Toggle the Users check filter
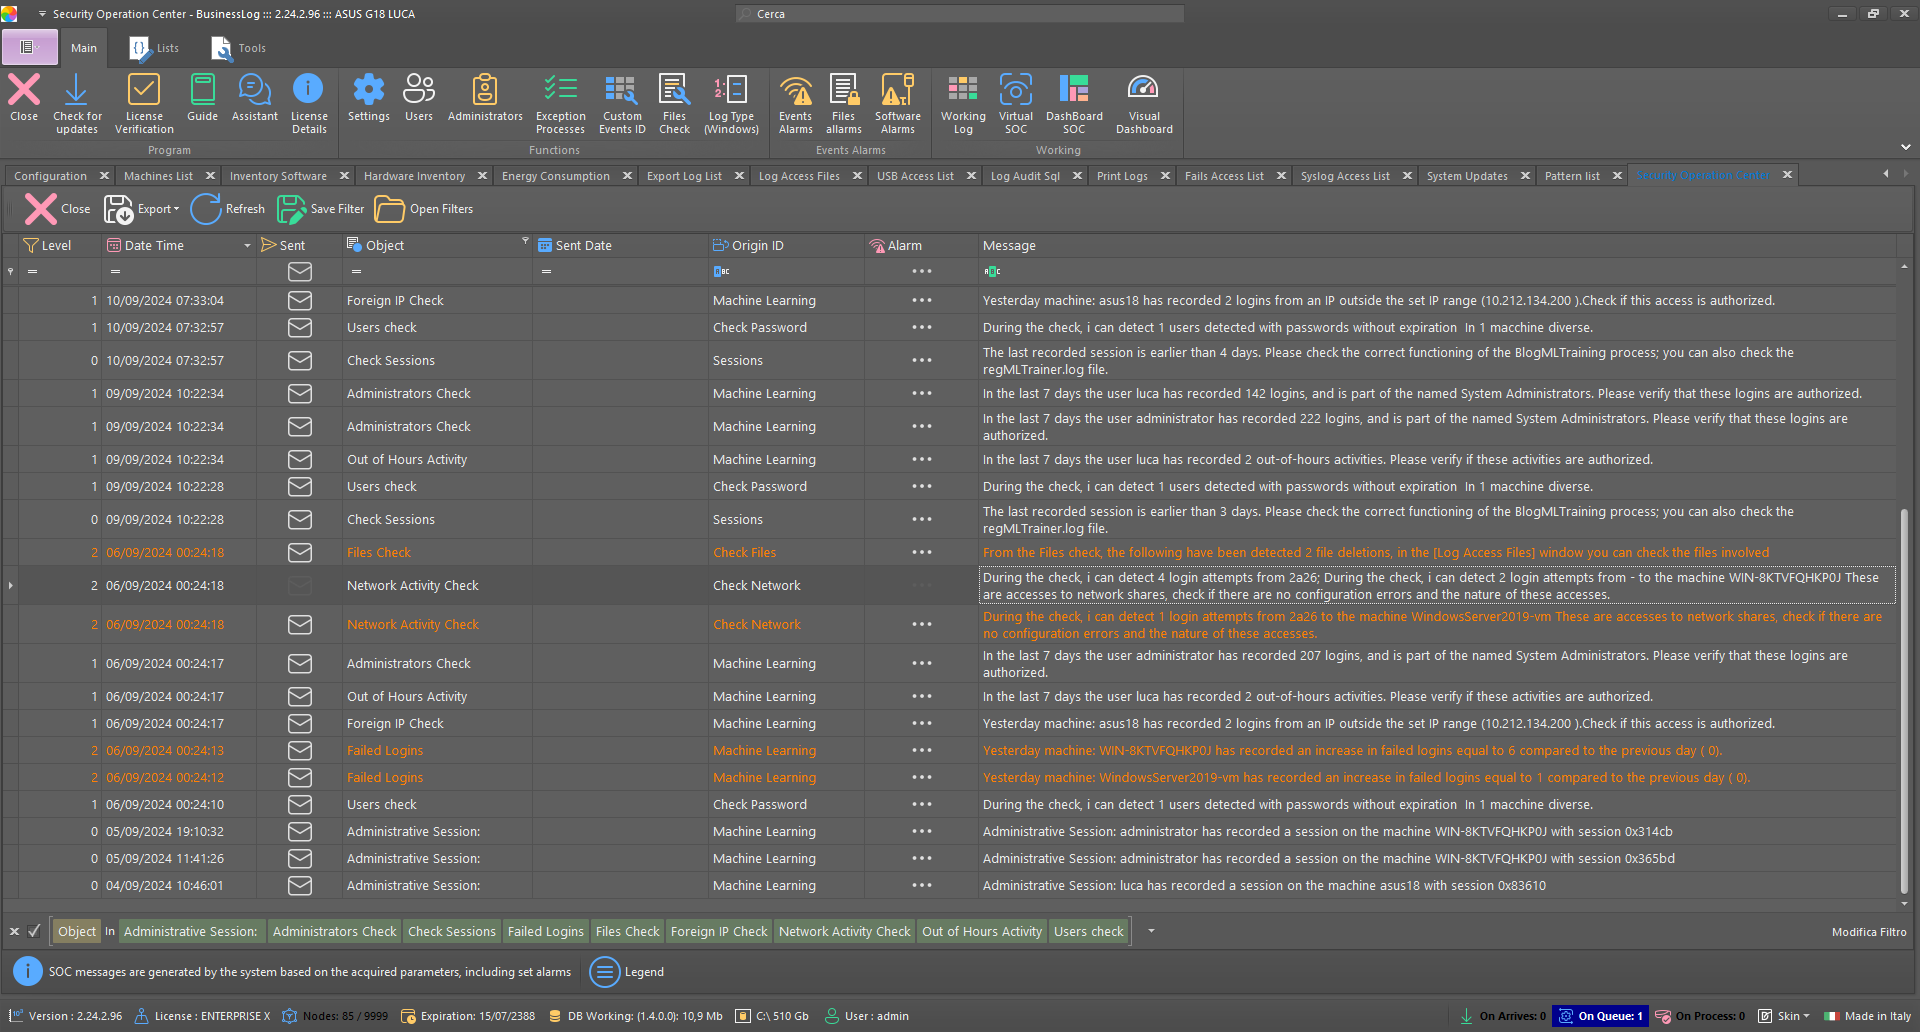Screen dimensions: 1920x1032 click(1088, 931)
